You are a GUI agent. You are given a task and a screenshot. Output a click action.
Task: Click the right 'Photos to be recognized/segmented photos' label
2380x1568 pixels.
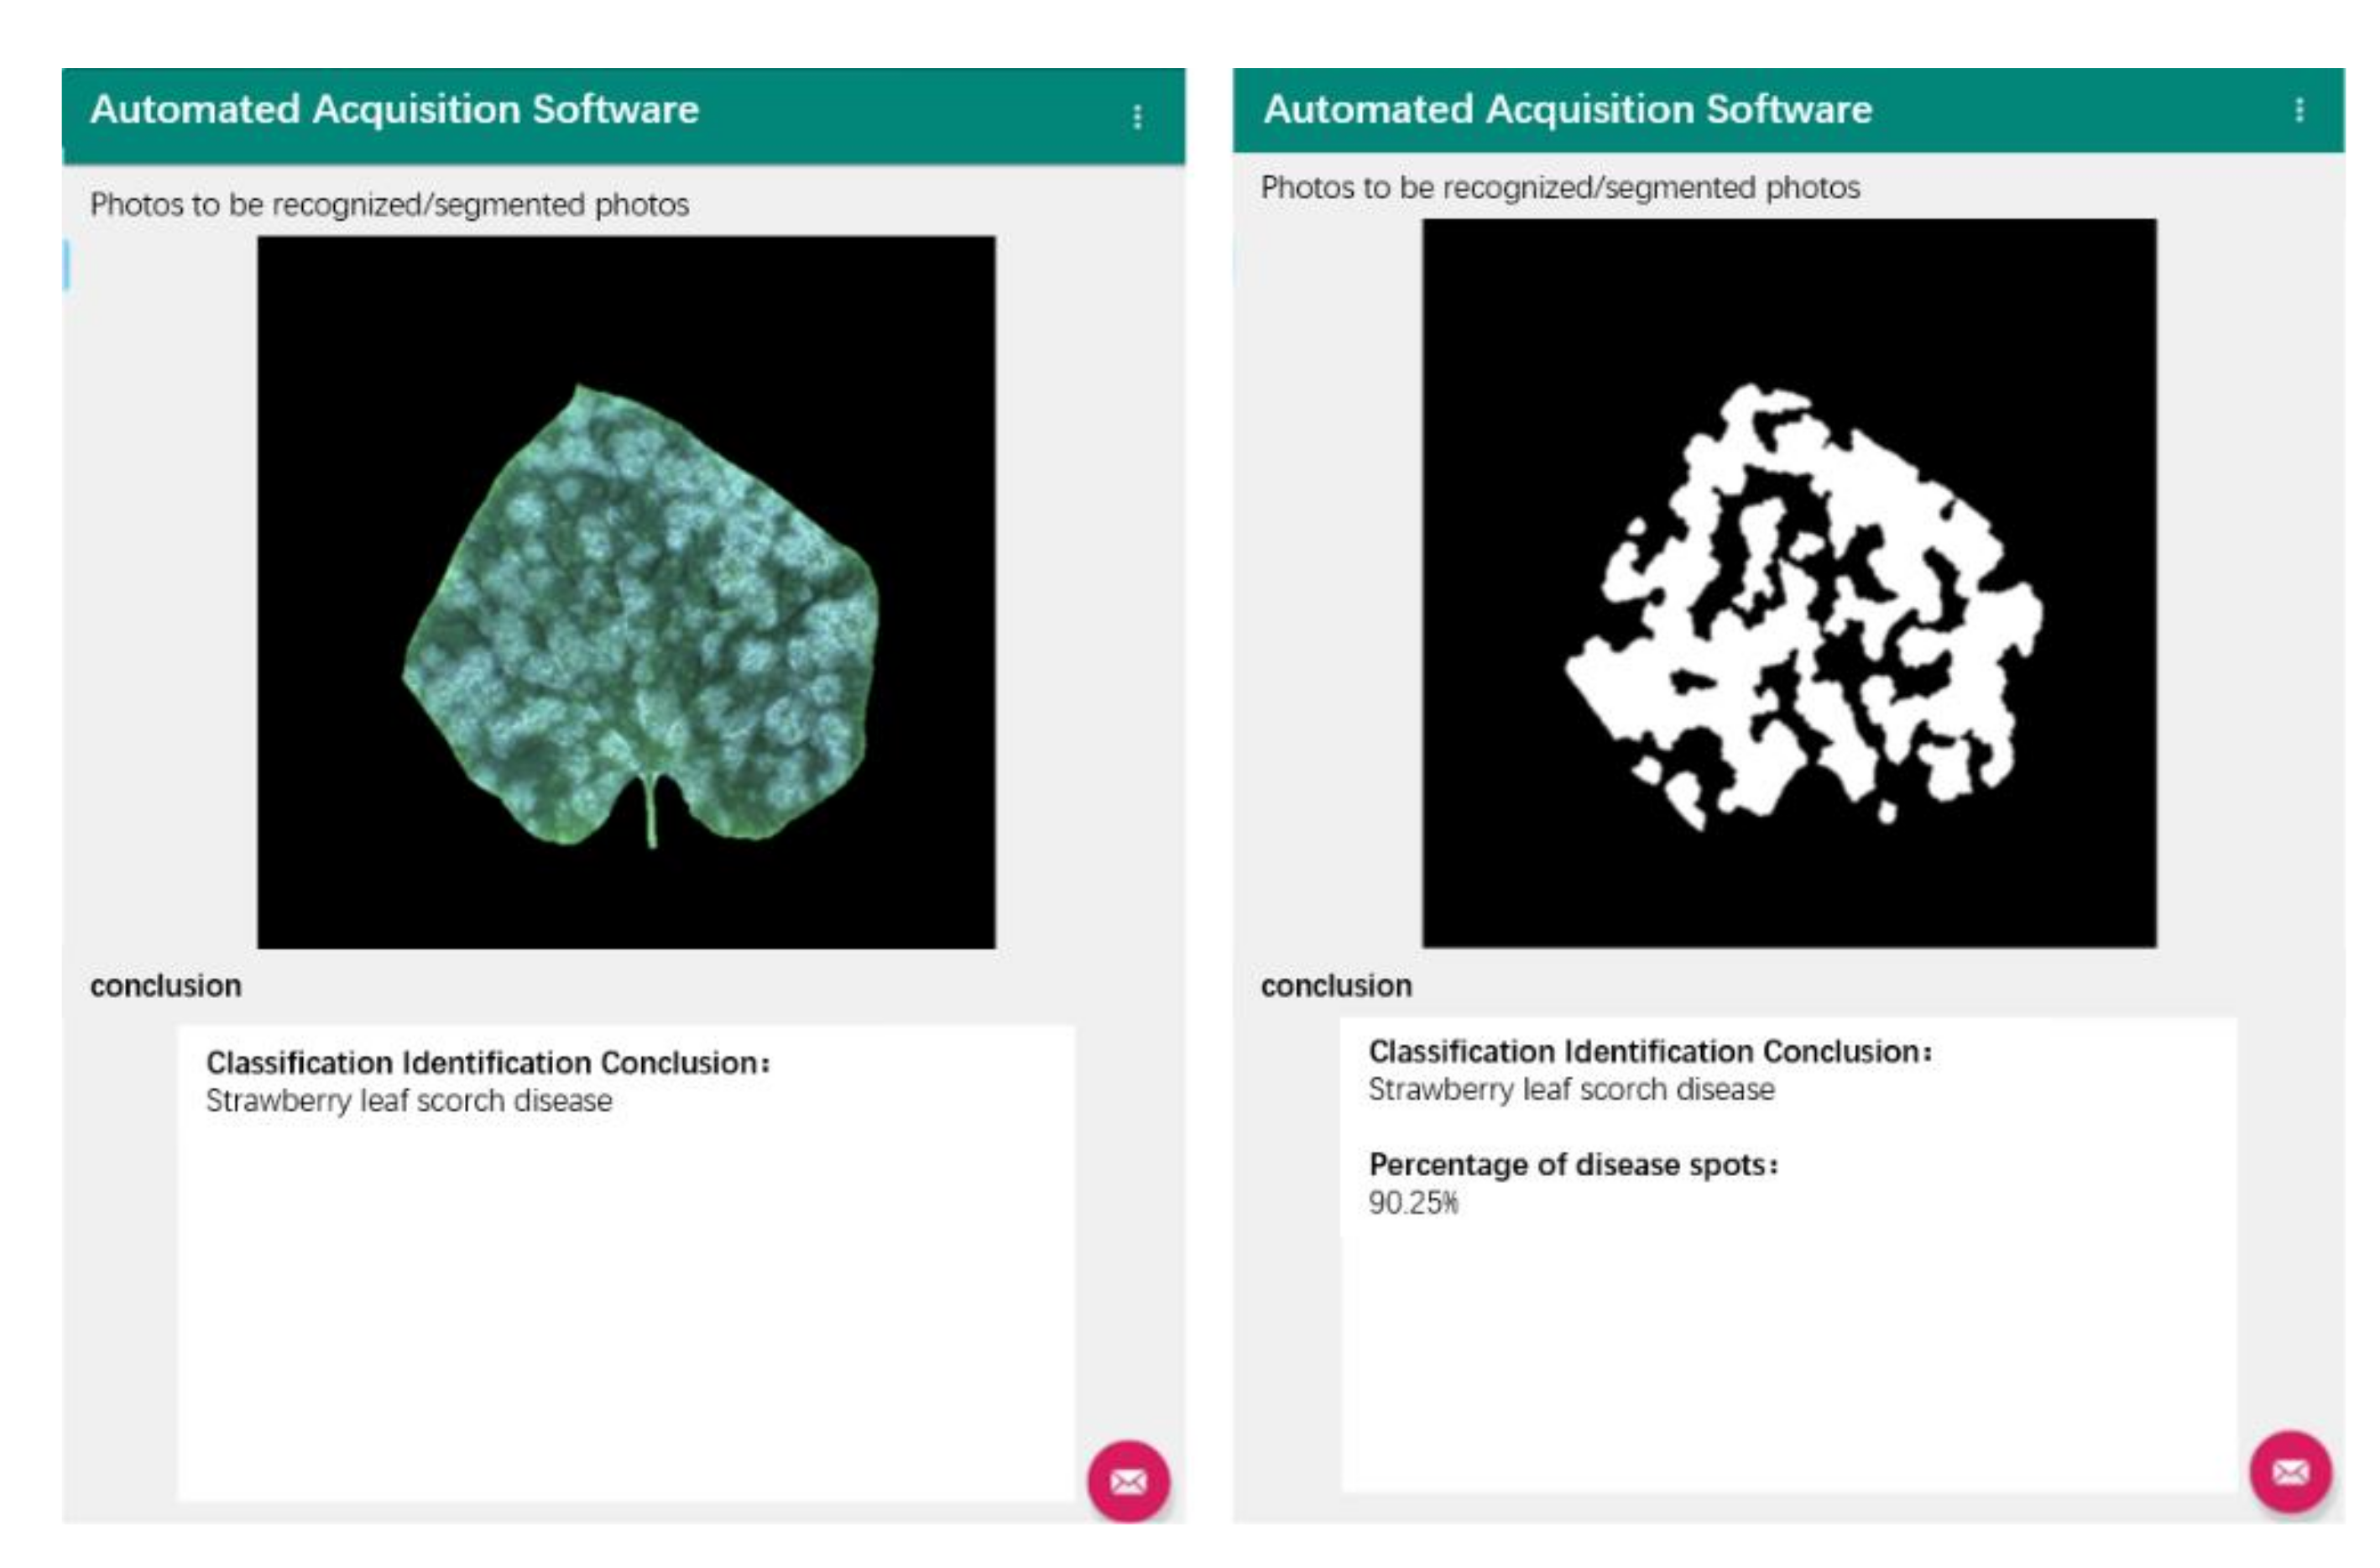(x=1560, y=187)
